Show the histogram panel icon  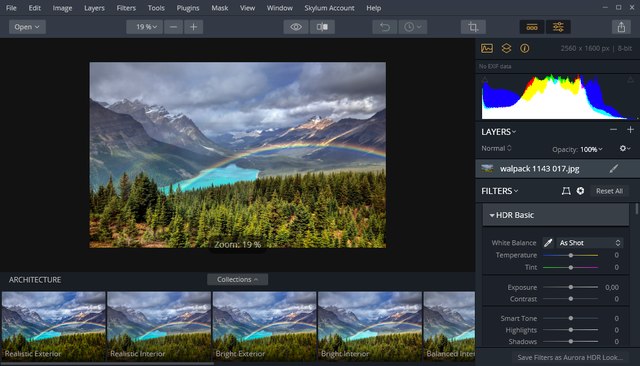pos(487,48)
